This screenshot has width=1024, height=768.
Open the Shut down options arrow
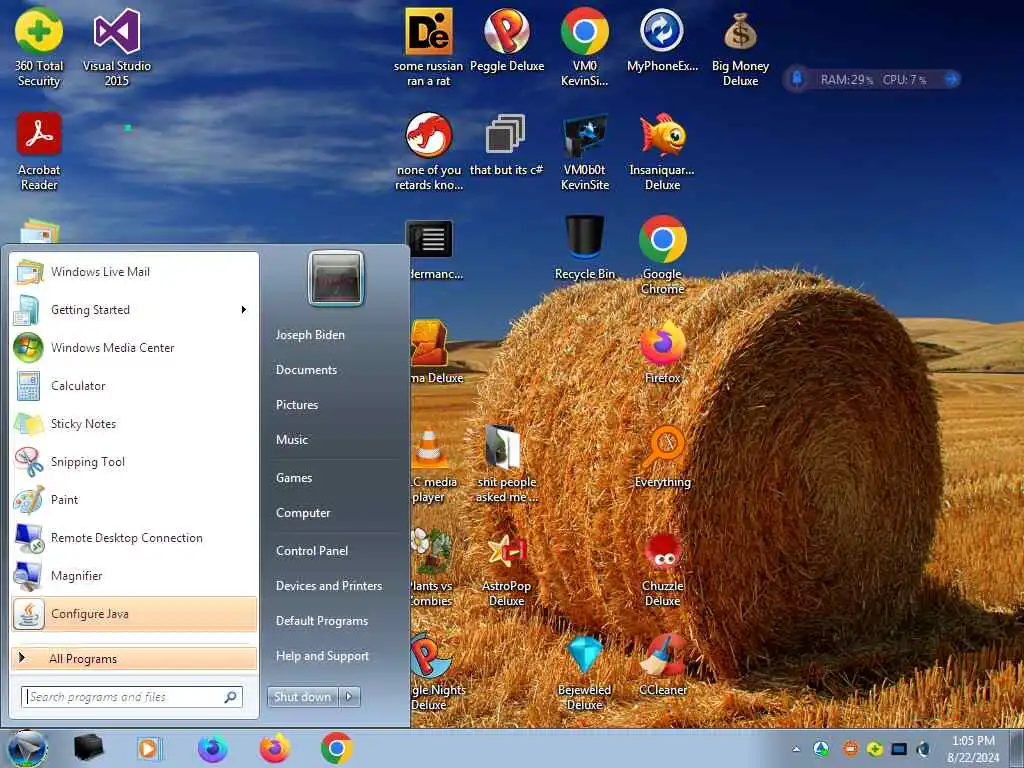coord(349,696)
